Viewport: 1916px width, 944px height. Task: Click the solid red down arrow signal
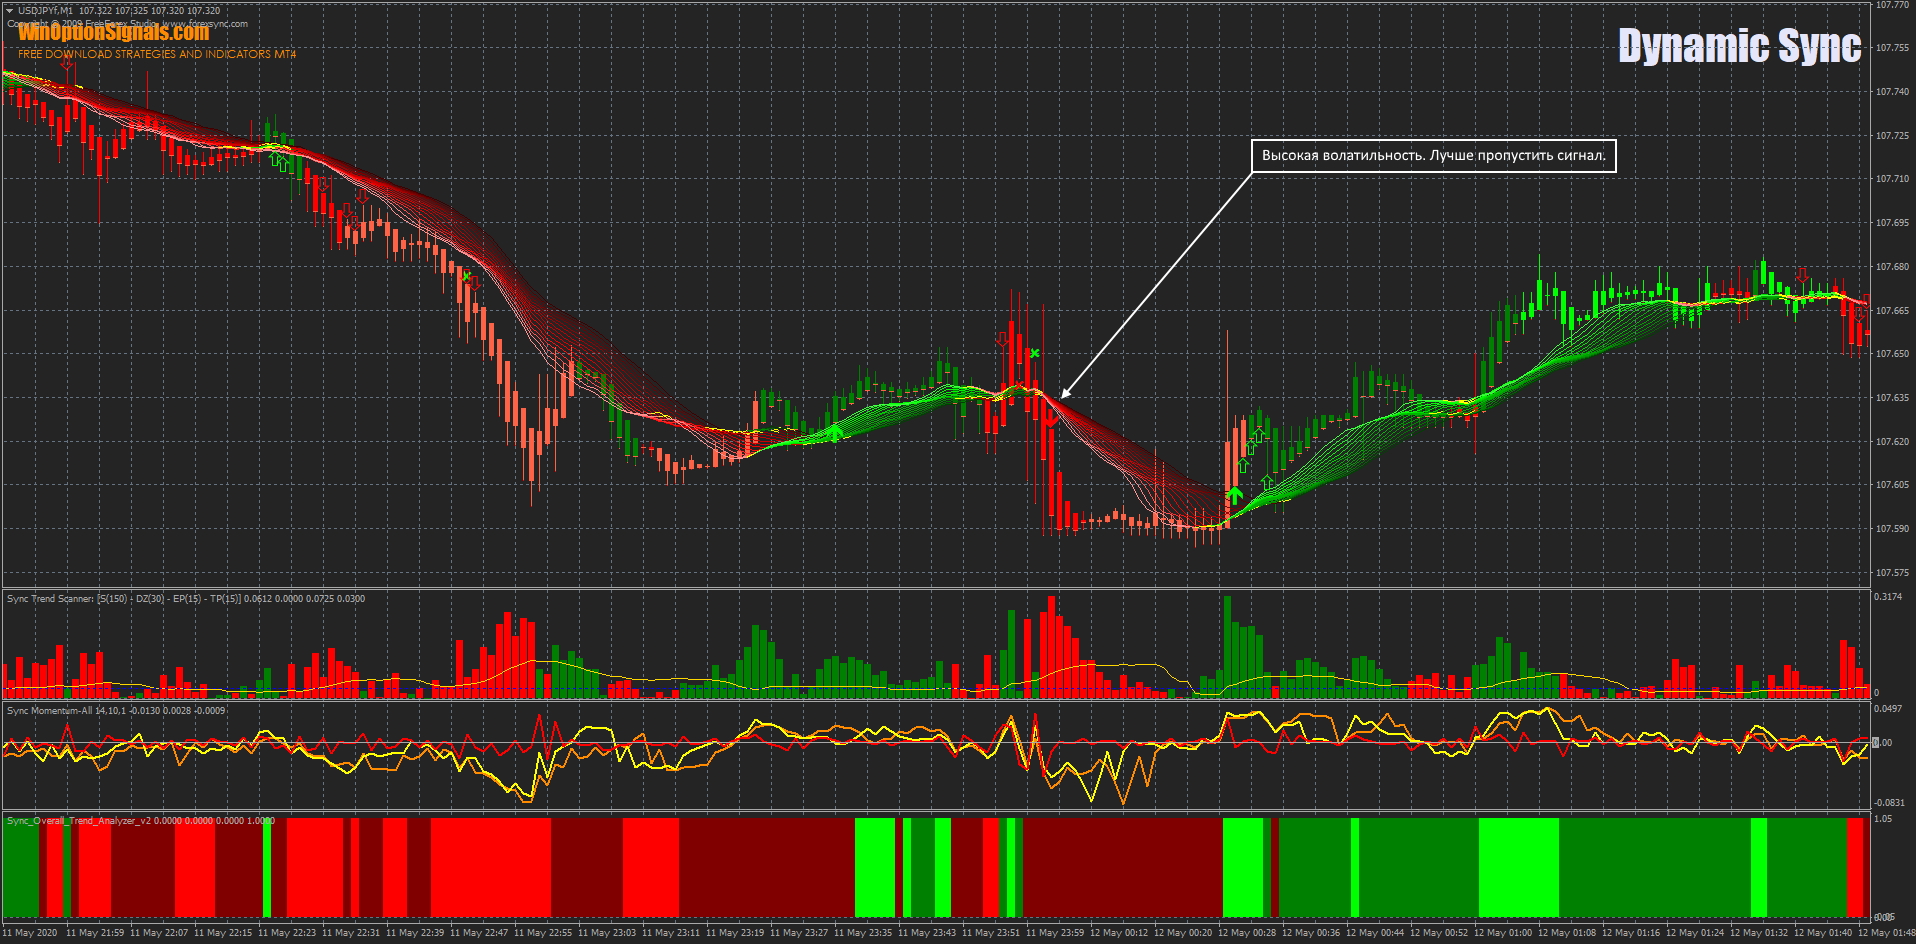pyautogui.click(x=1050, y=420)
